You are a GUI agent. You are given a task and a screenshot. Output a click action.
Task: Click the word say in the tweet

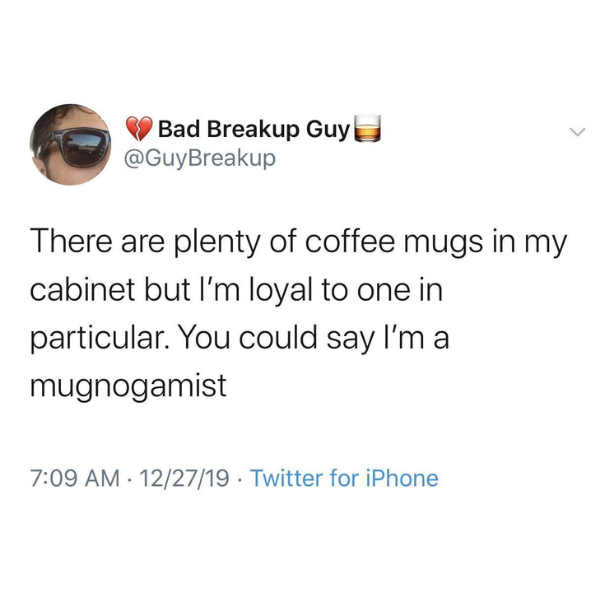tap(350, 340)
